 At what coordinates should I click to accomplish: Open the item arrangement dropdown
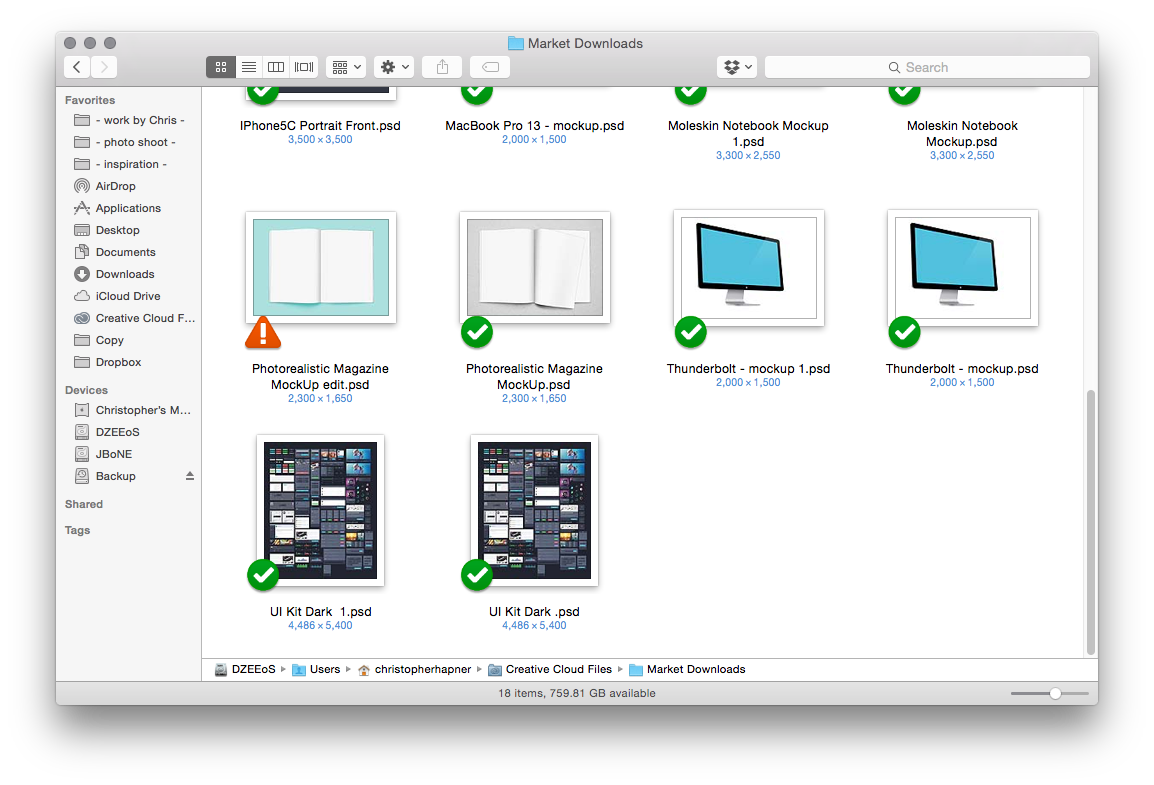346,67
